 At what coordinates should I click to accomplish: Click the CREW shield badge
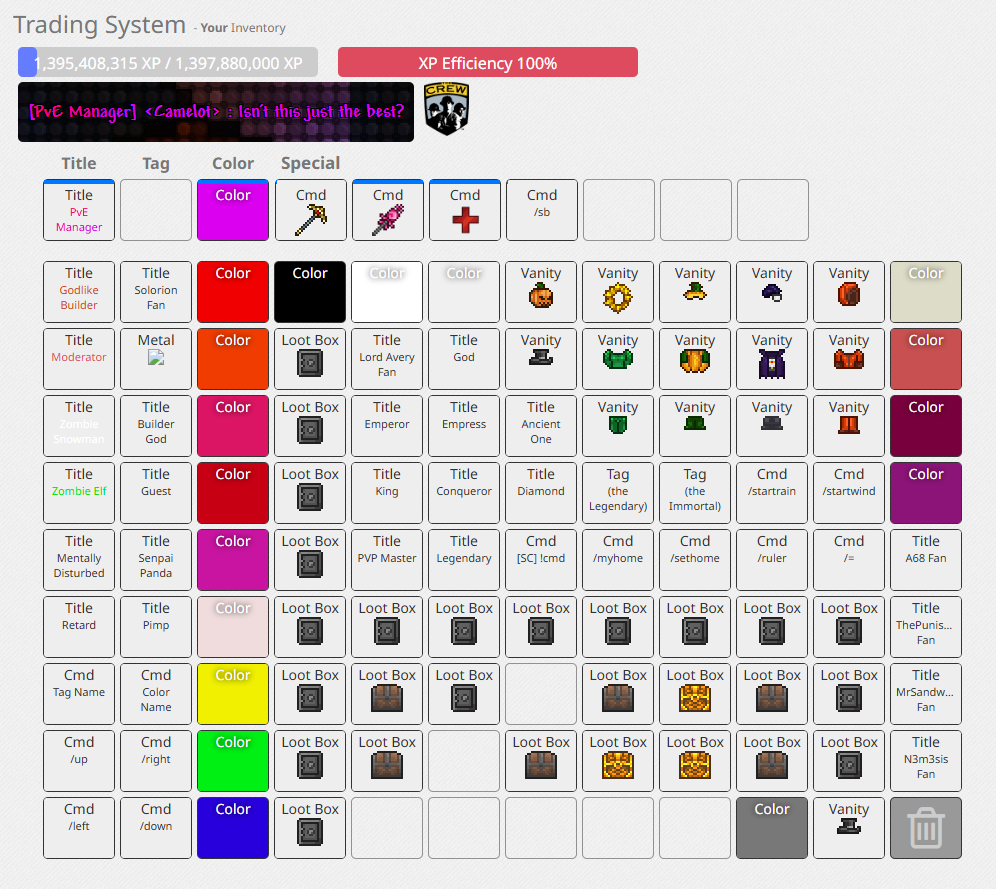tap(446, 110)
